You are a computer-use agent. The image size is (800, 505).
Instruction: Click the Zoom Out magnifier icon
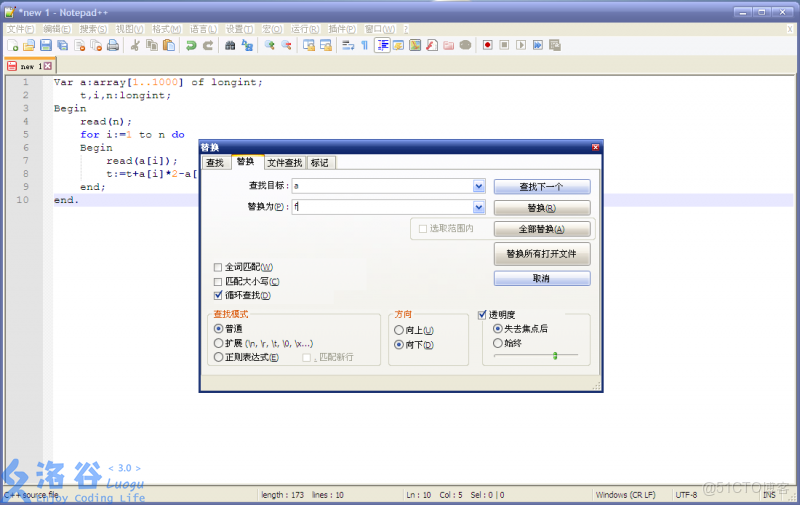286,45
